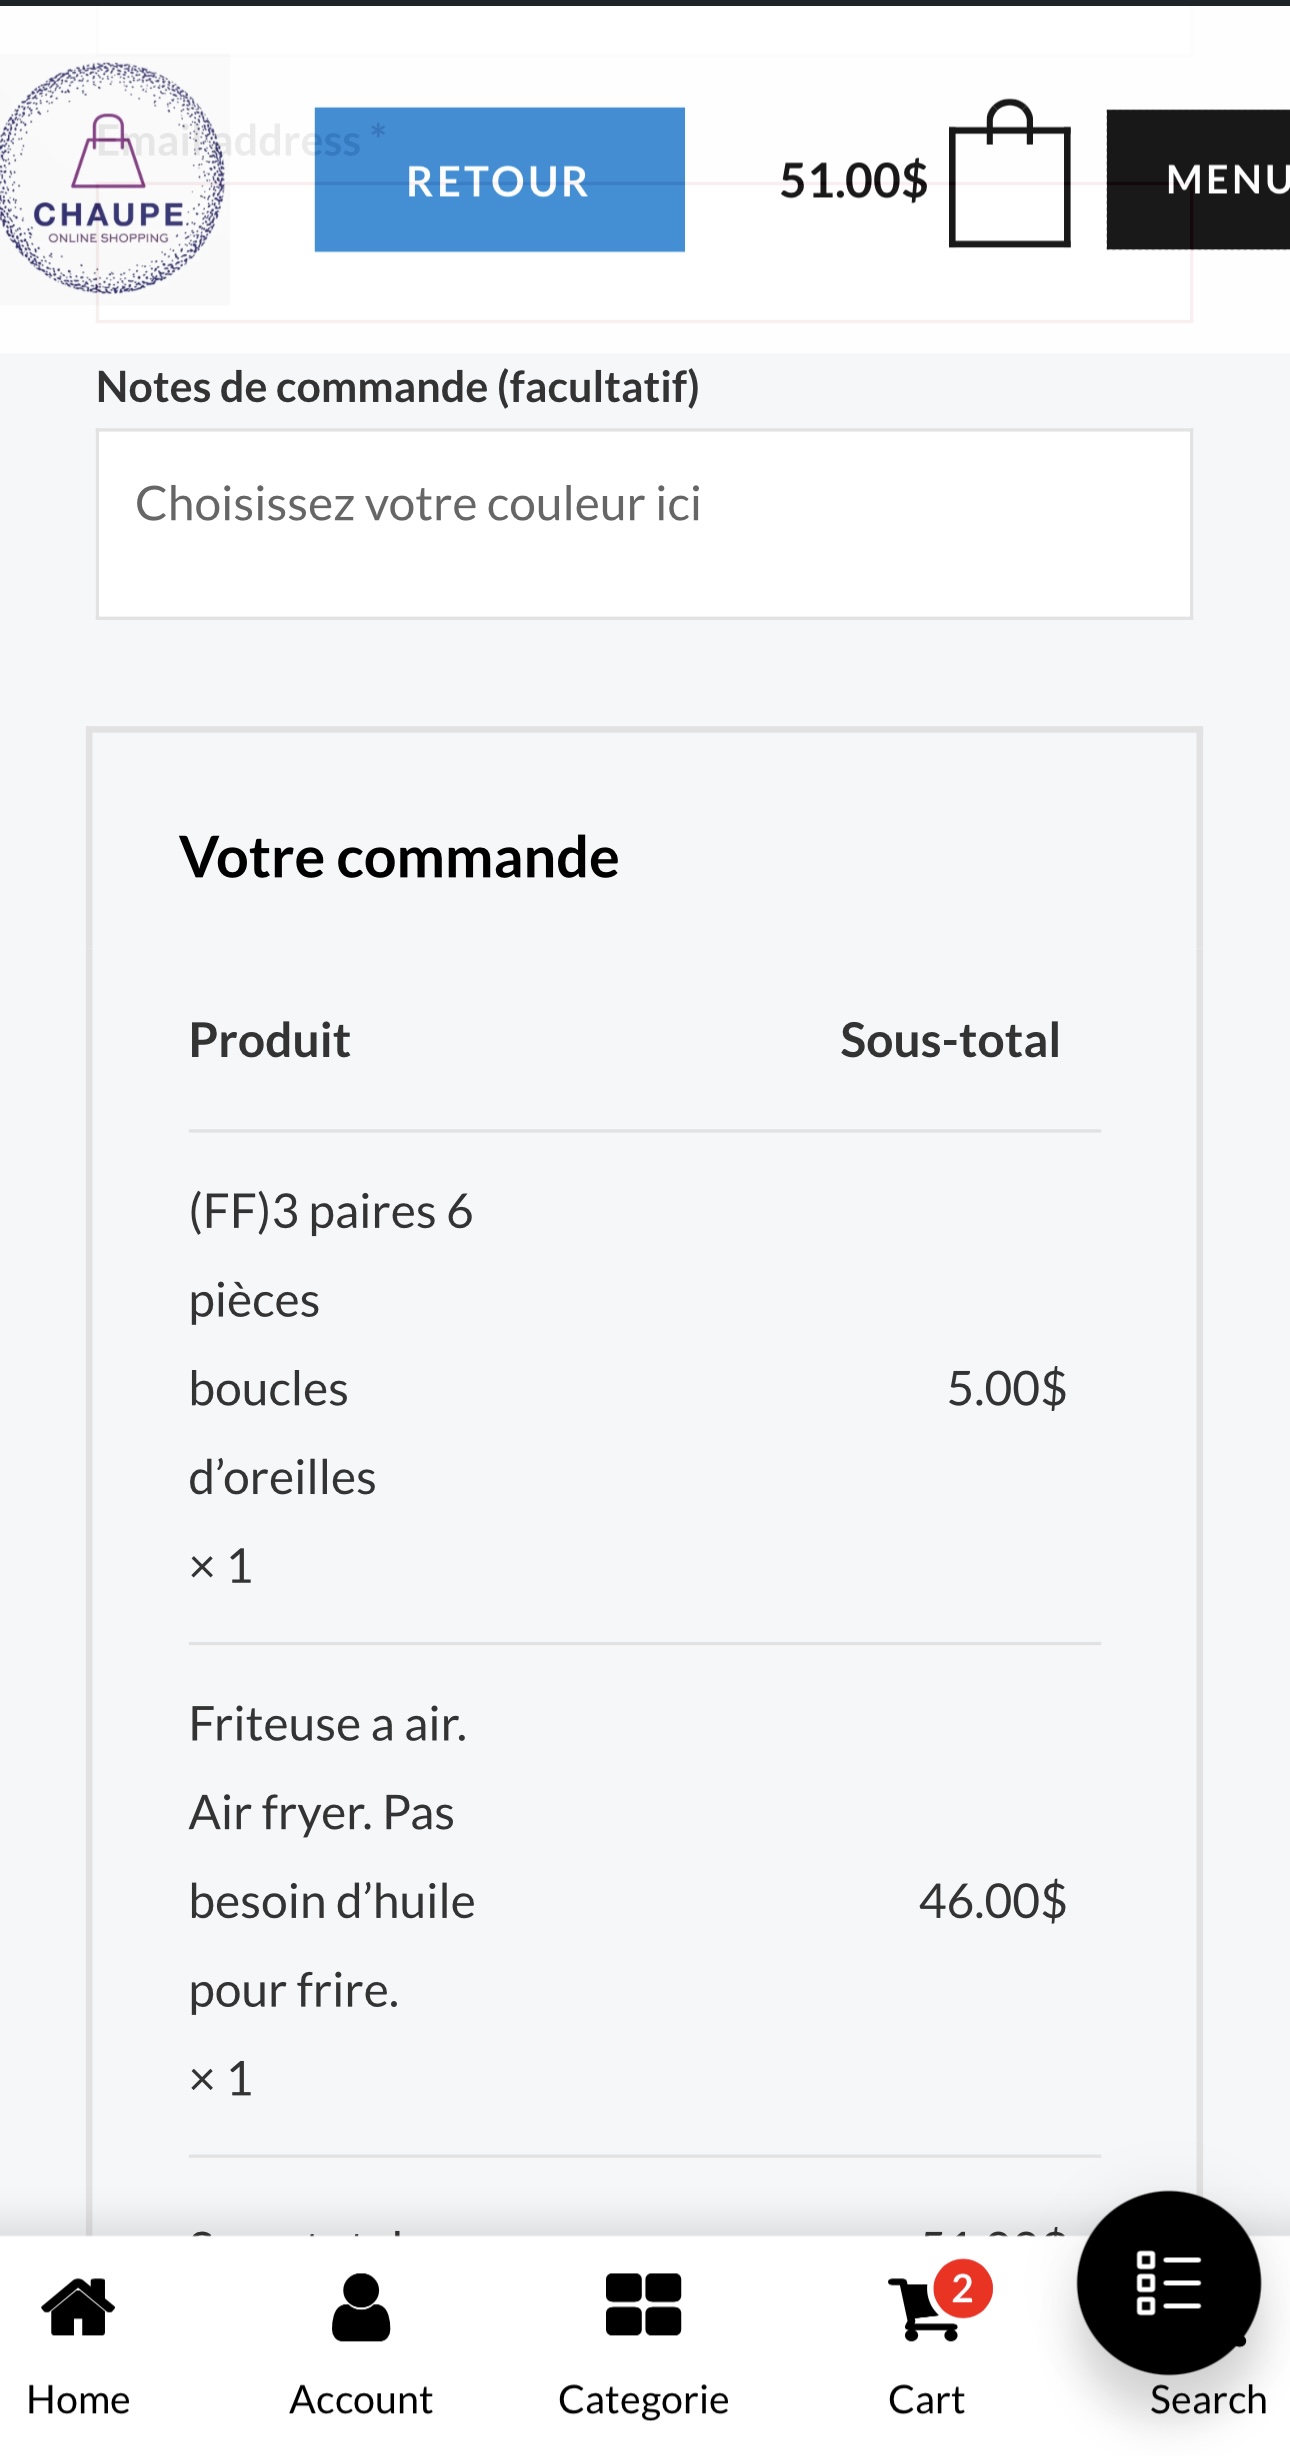Click the Votre commande heading
The image size is (1290, 2456).
399,858
